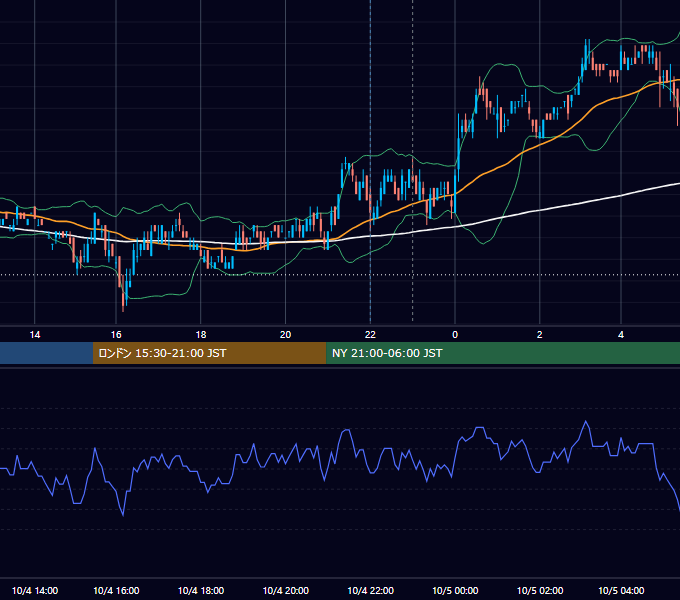This screenshot has height=600, width=680.
Task: Click the 10/5 00:00 date label
Action: coord(455,590)
